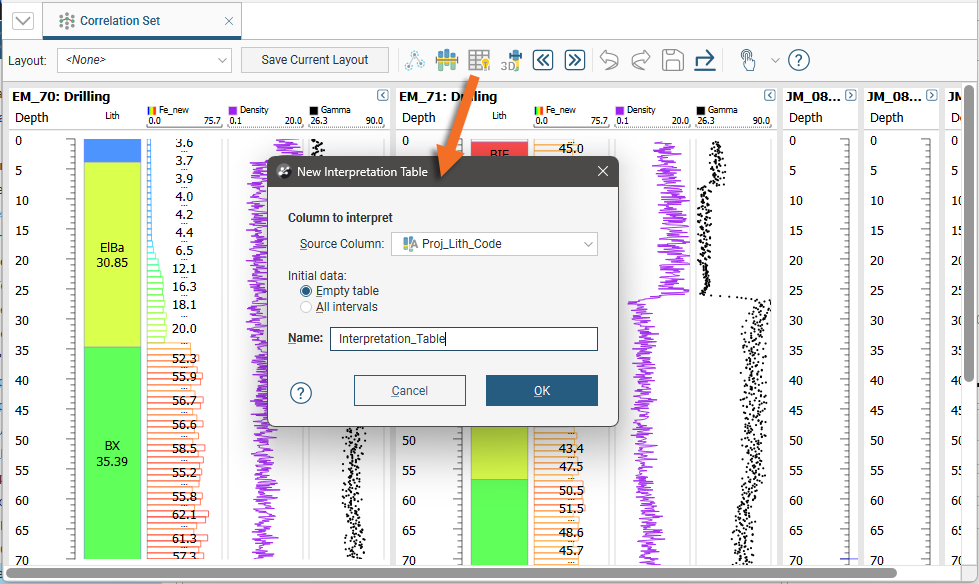Click the green BX lithology interval in EM_70
Viewport: 979px width, 584px height.
point(111,452)
